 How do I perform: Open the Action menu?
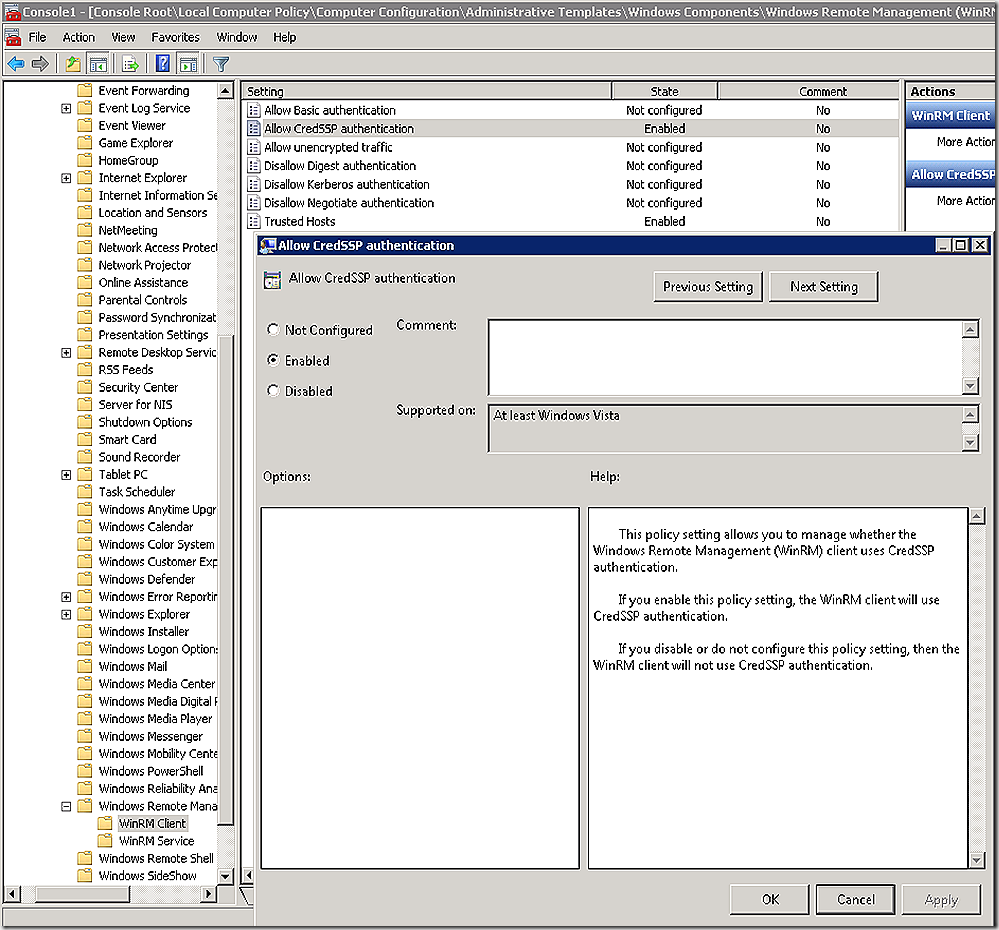[x=79, y=38]
